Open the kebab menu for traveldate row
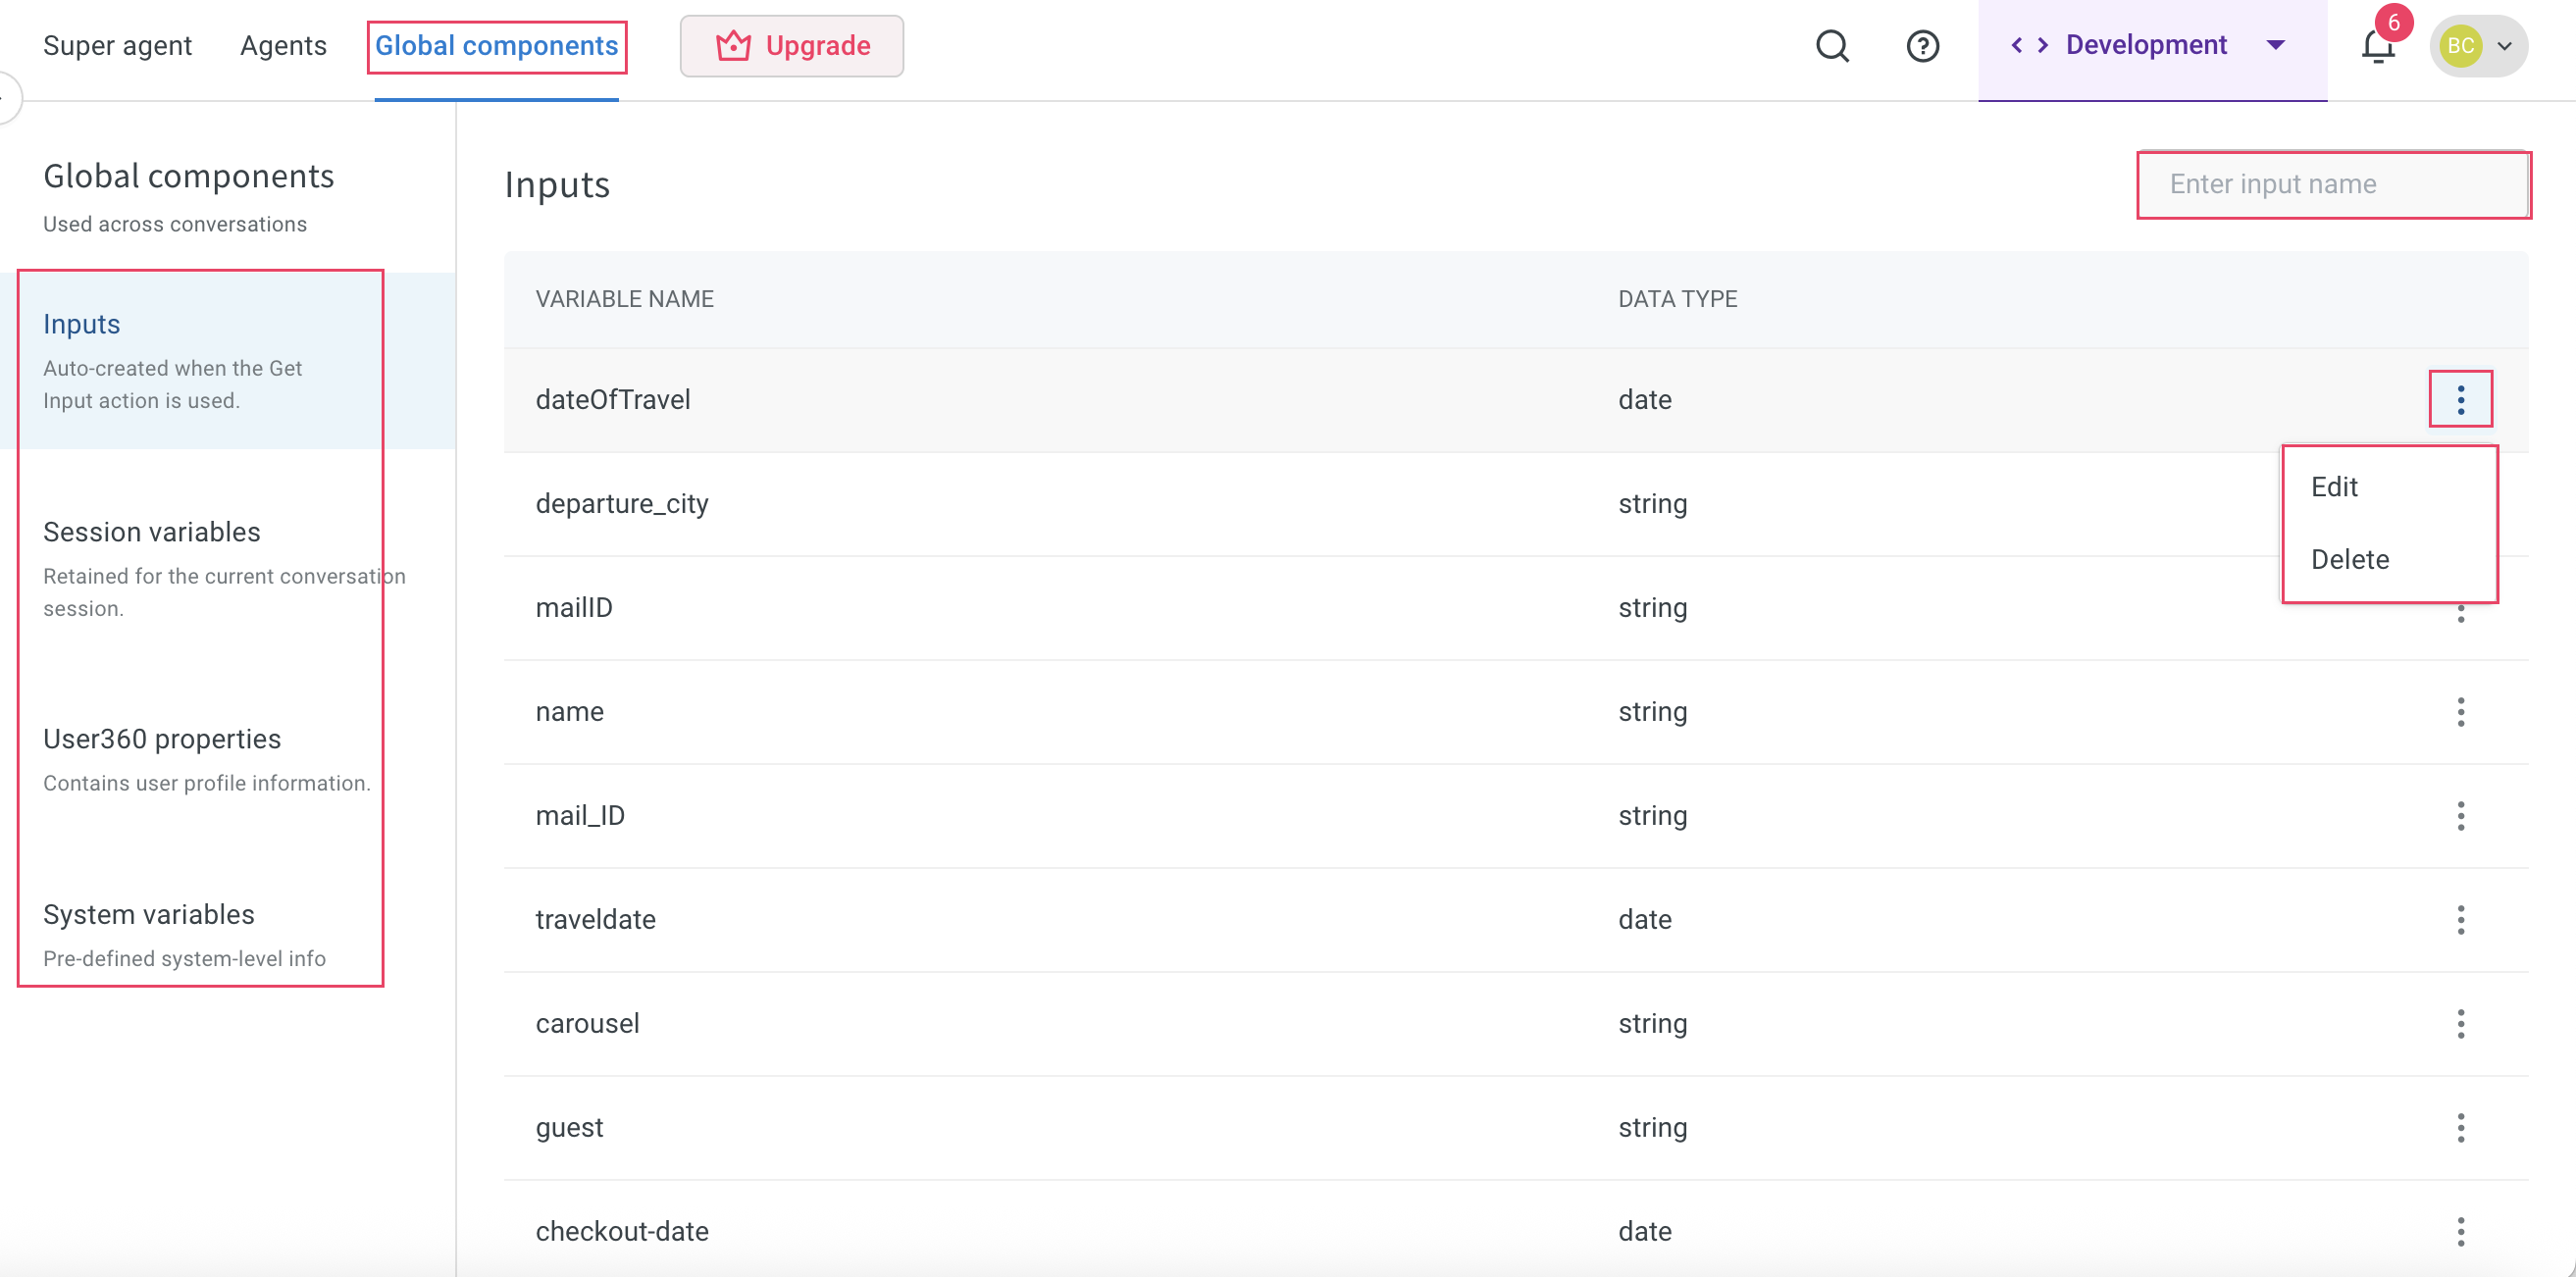The image size is (2576, 1277). 2460,920
